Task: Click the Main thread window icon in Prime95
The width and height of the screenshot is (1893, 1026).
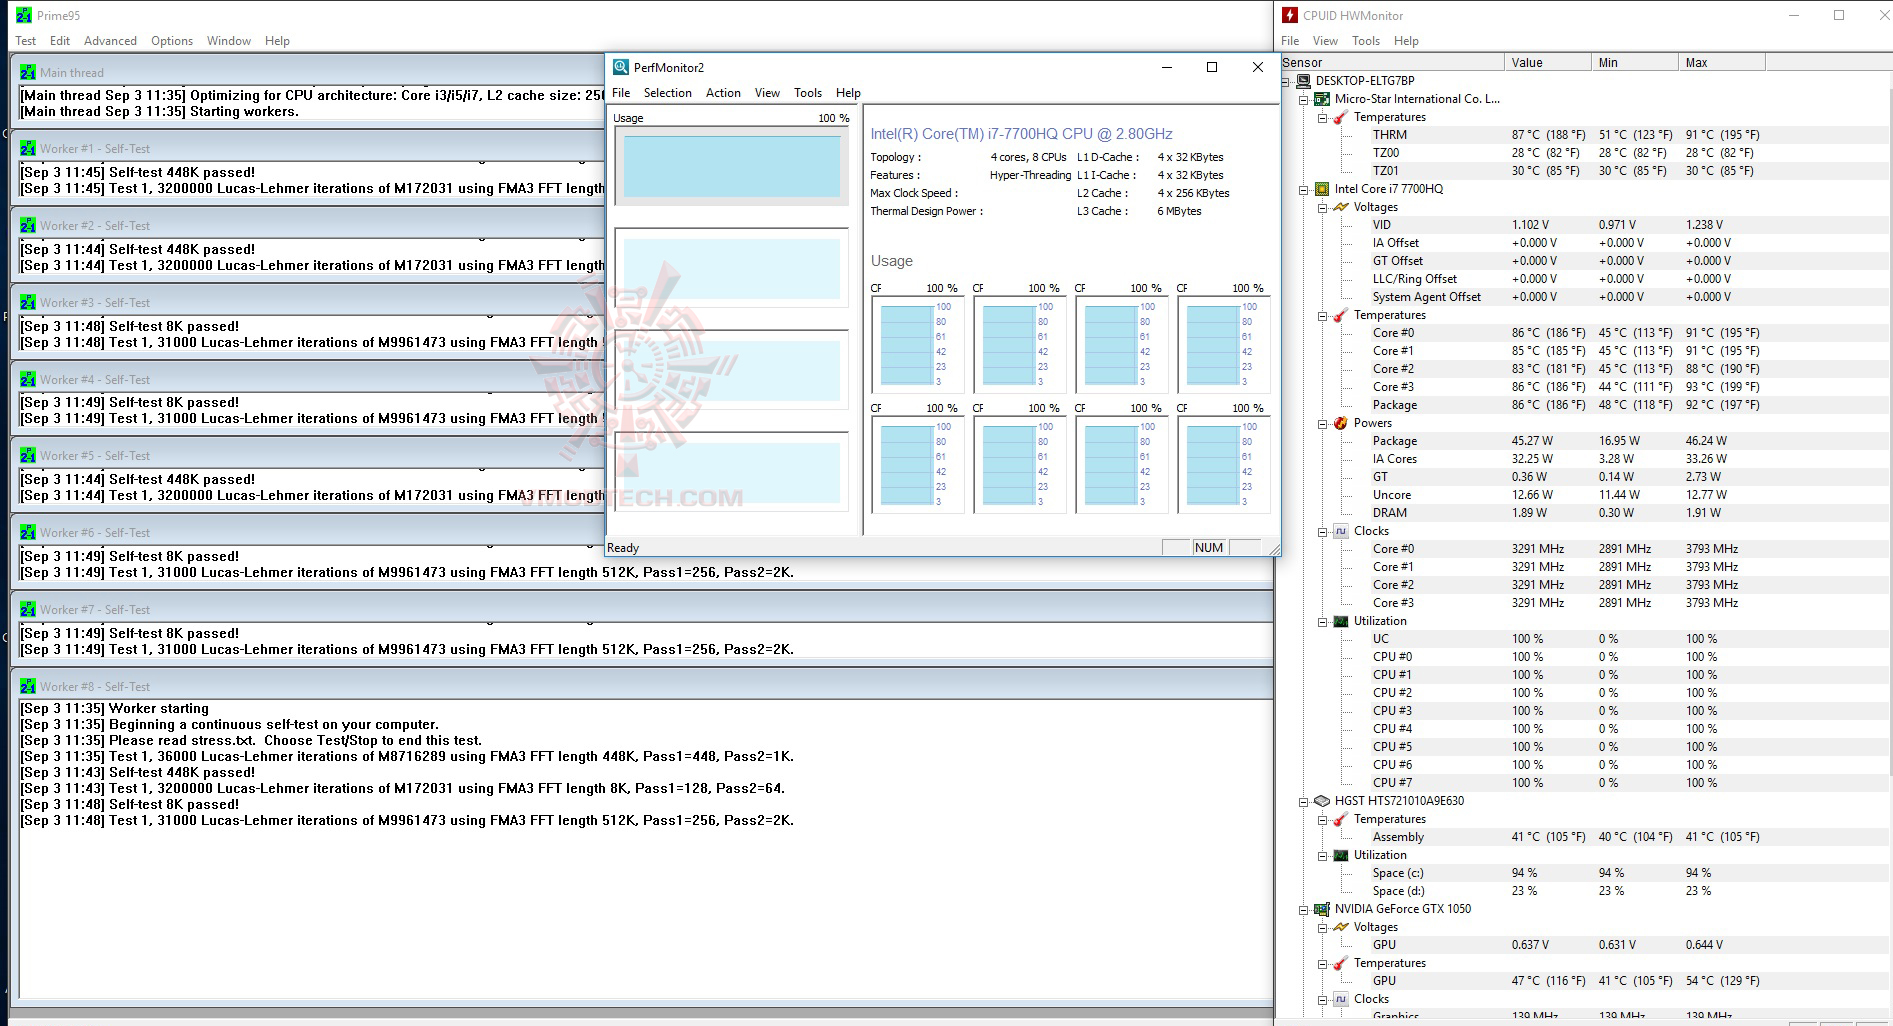Action: coord(28,72)
